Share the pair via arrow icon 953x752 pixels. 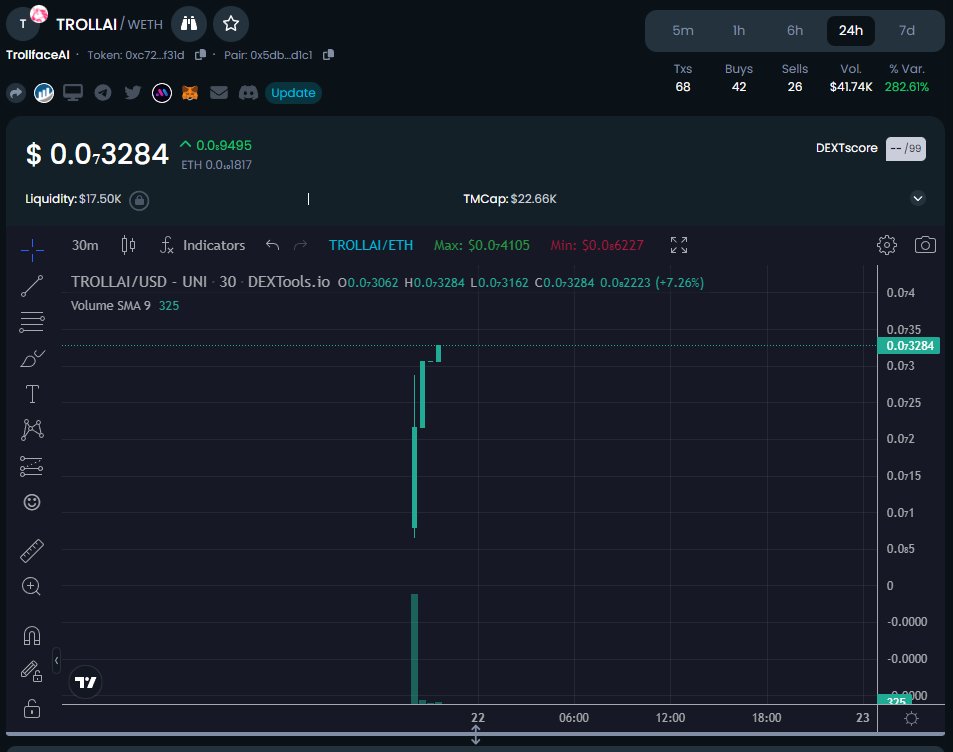(16, 93)
